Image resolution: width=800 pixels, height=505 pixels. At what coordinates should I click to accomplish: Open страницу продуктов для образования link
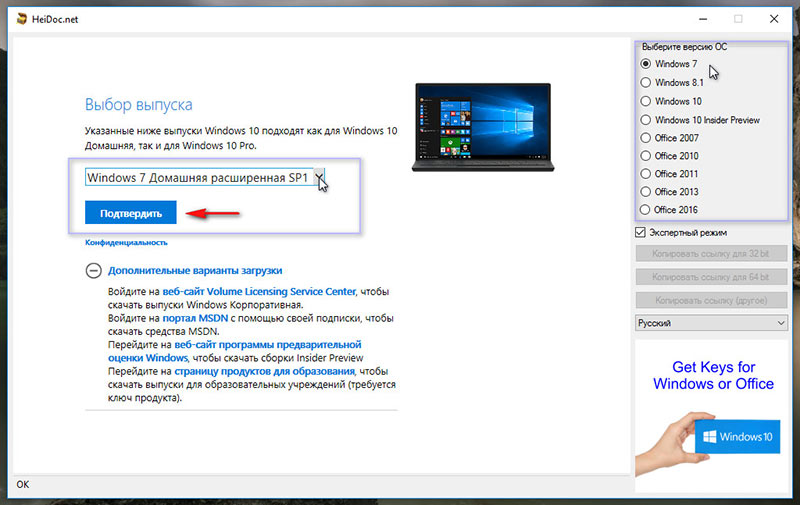(264, 371)
